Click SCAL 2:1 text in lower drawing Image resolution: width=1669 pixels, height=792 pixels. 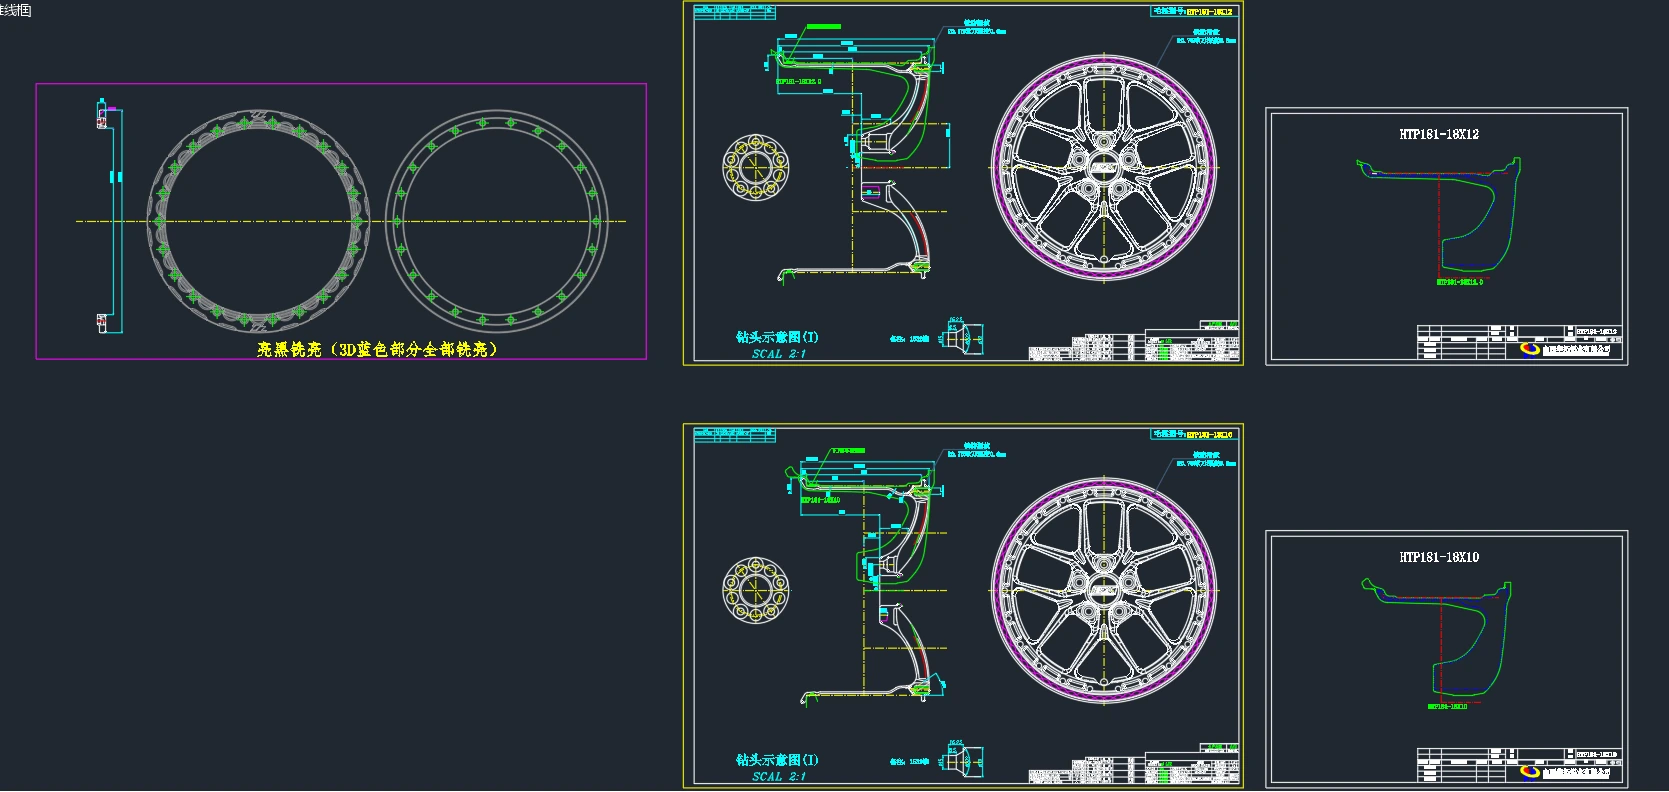779,777
